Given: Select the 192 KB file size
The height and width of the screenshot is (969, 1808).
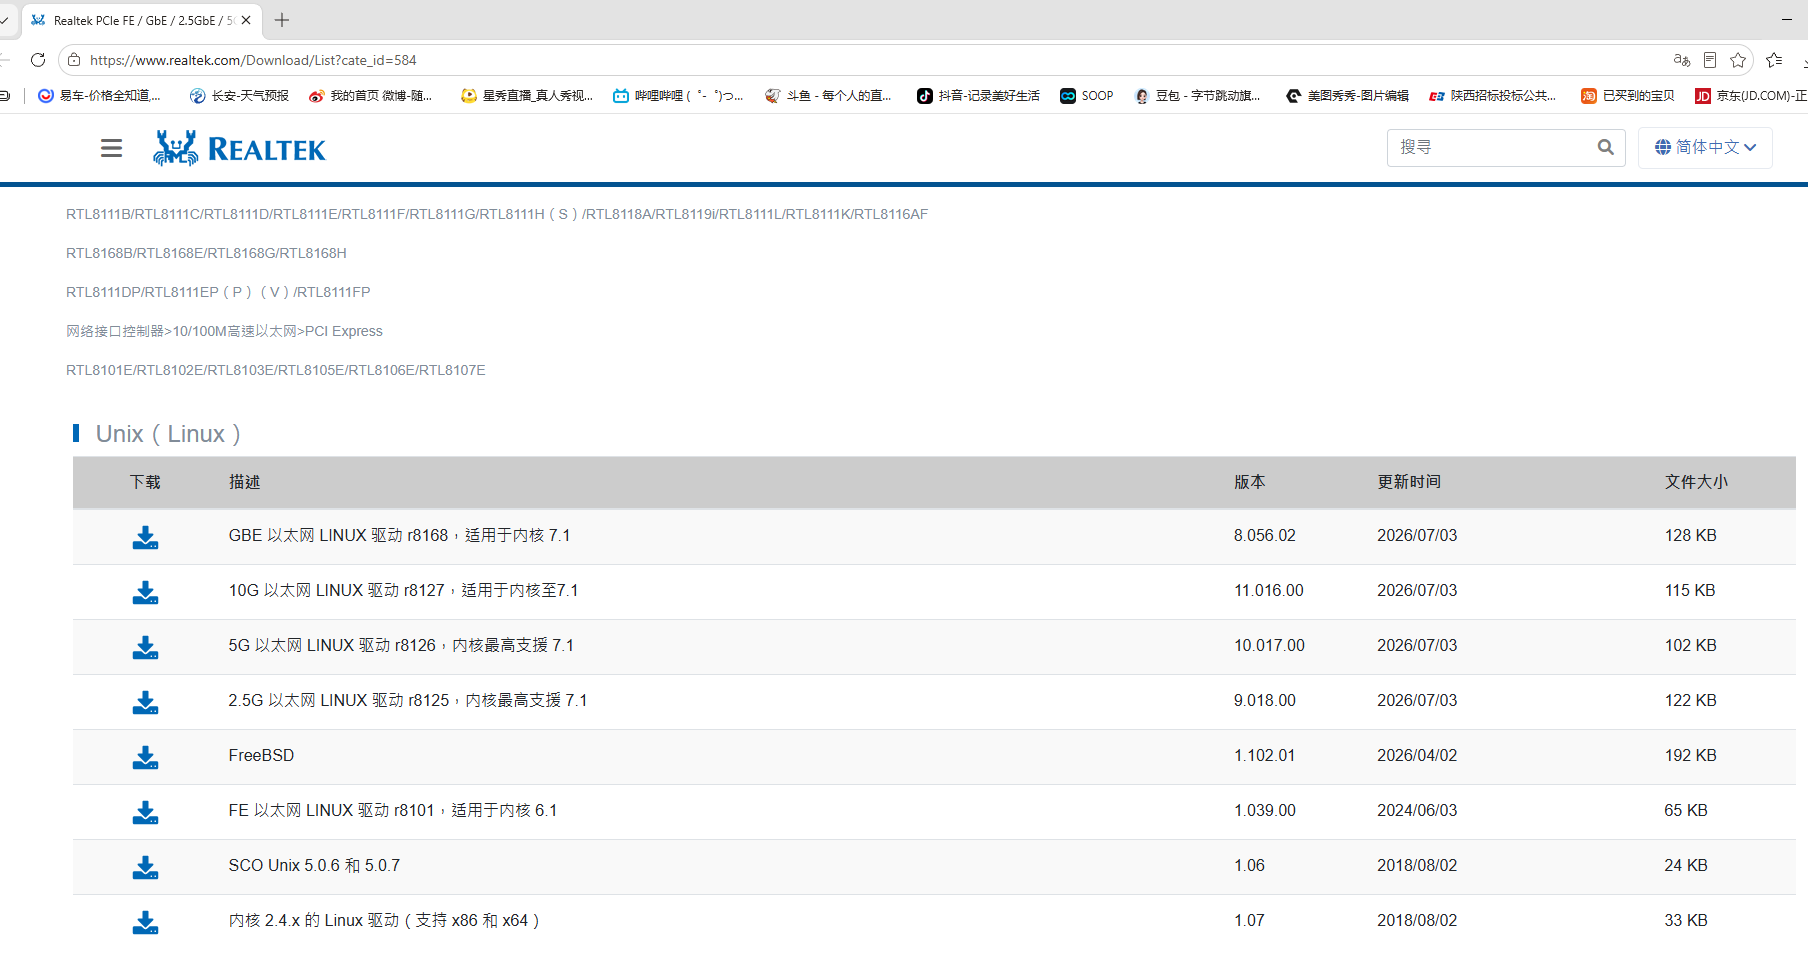Looking at the screenshot, I should (1690, 755).
